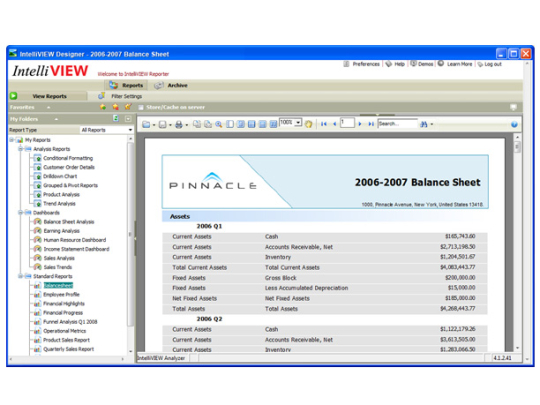Click monitor icon at right of Favorites bar
Screen dimensions: 540x405
click(x=513, y=107)
